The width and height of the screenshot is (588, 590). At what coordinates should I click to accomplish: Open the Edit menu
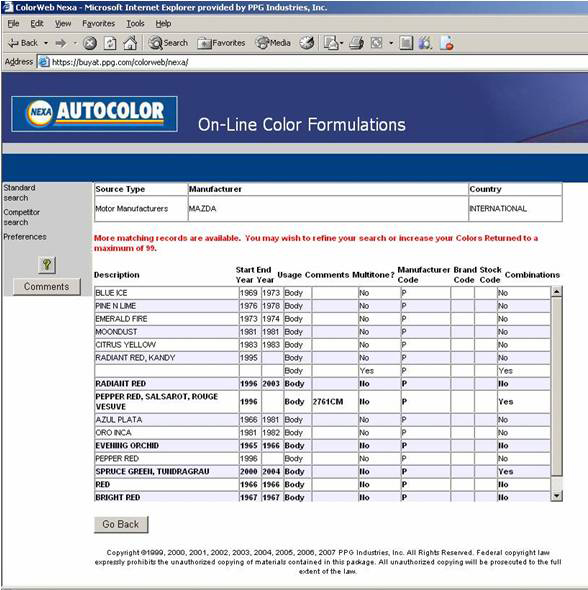tap(37, 24)
